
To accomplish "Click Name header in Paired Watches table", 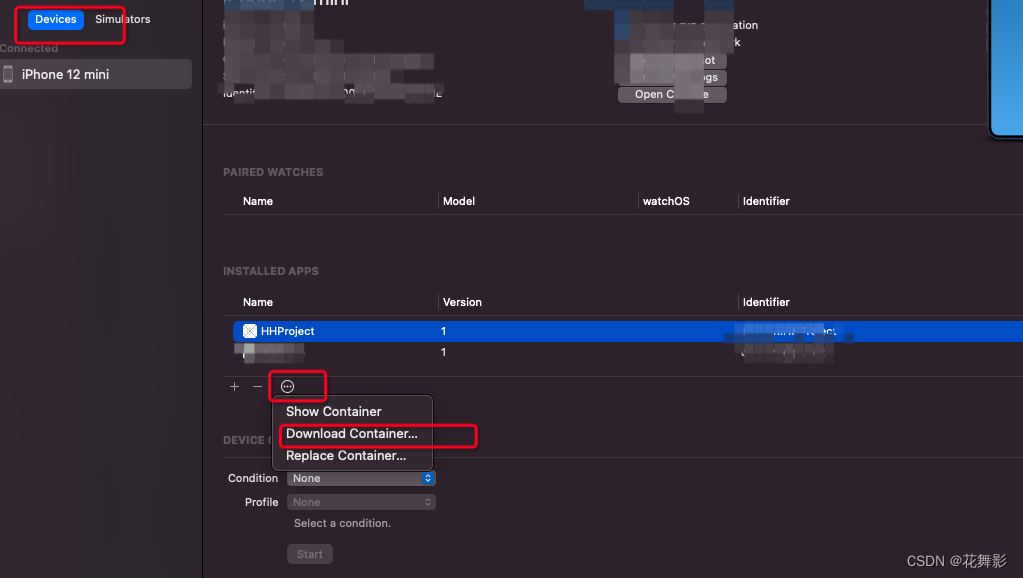I will point(258,201).
